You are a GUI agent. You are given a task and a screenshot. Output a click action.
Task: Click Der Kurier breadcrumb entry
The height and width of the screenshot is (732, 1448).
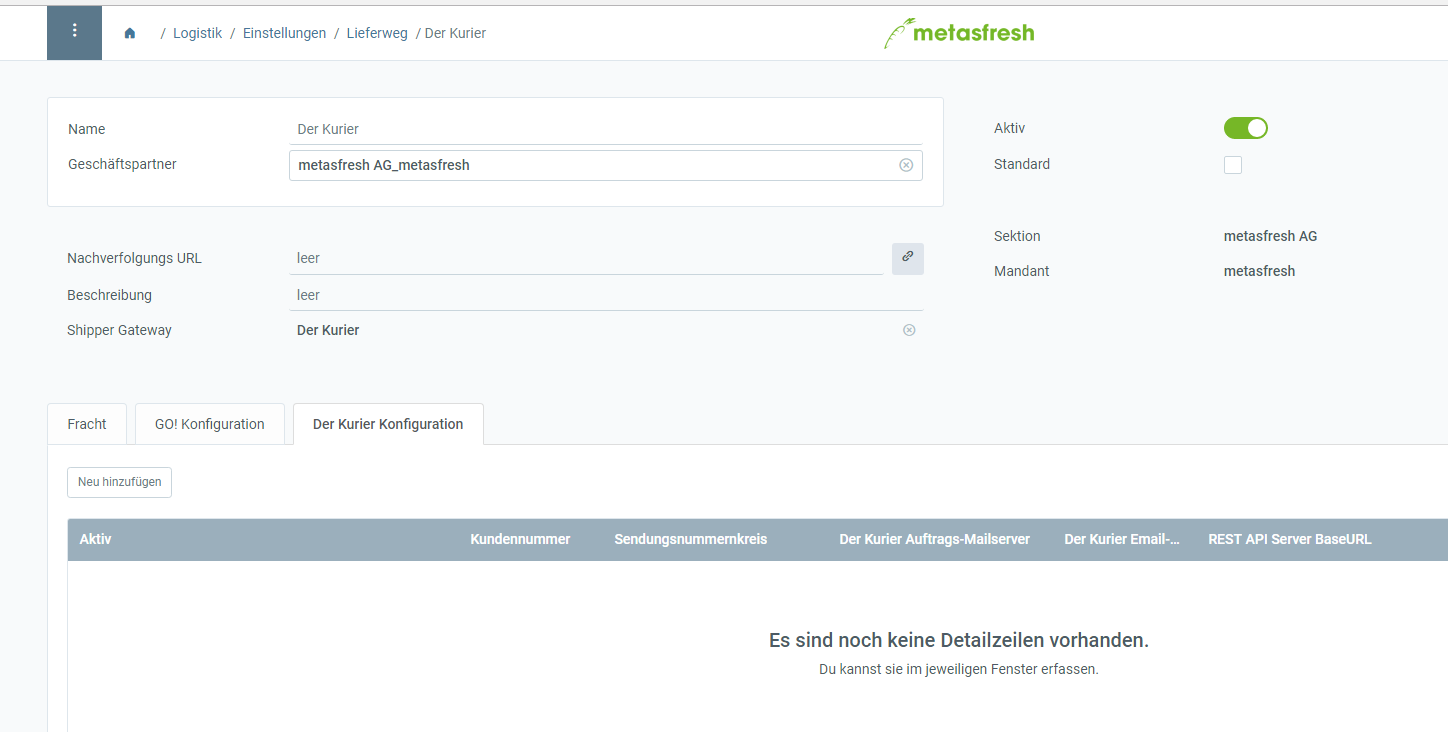click(455, 33)
